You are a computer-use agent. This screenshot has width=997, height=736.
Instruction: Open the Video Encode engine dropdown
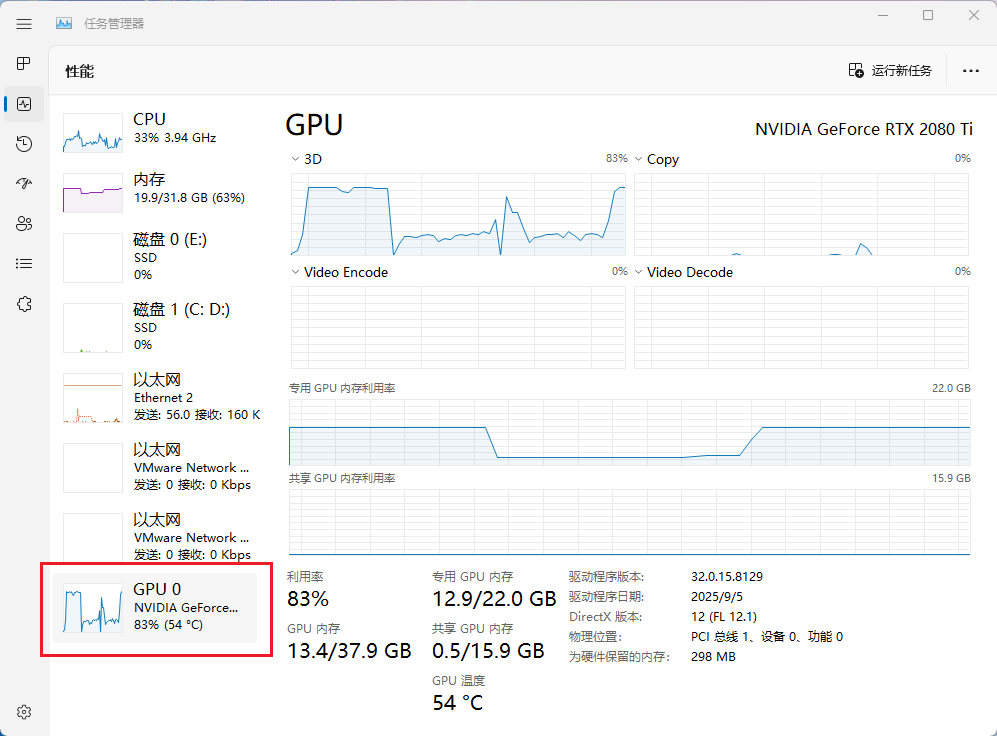296,272
